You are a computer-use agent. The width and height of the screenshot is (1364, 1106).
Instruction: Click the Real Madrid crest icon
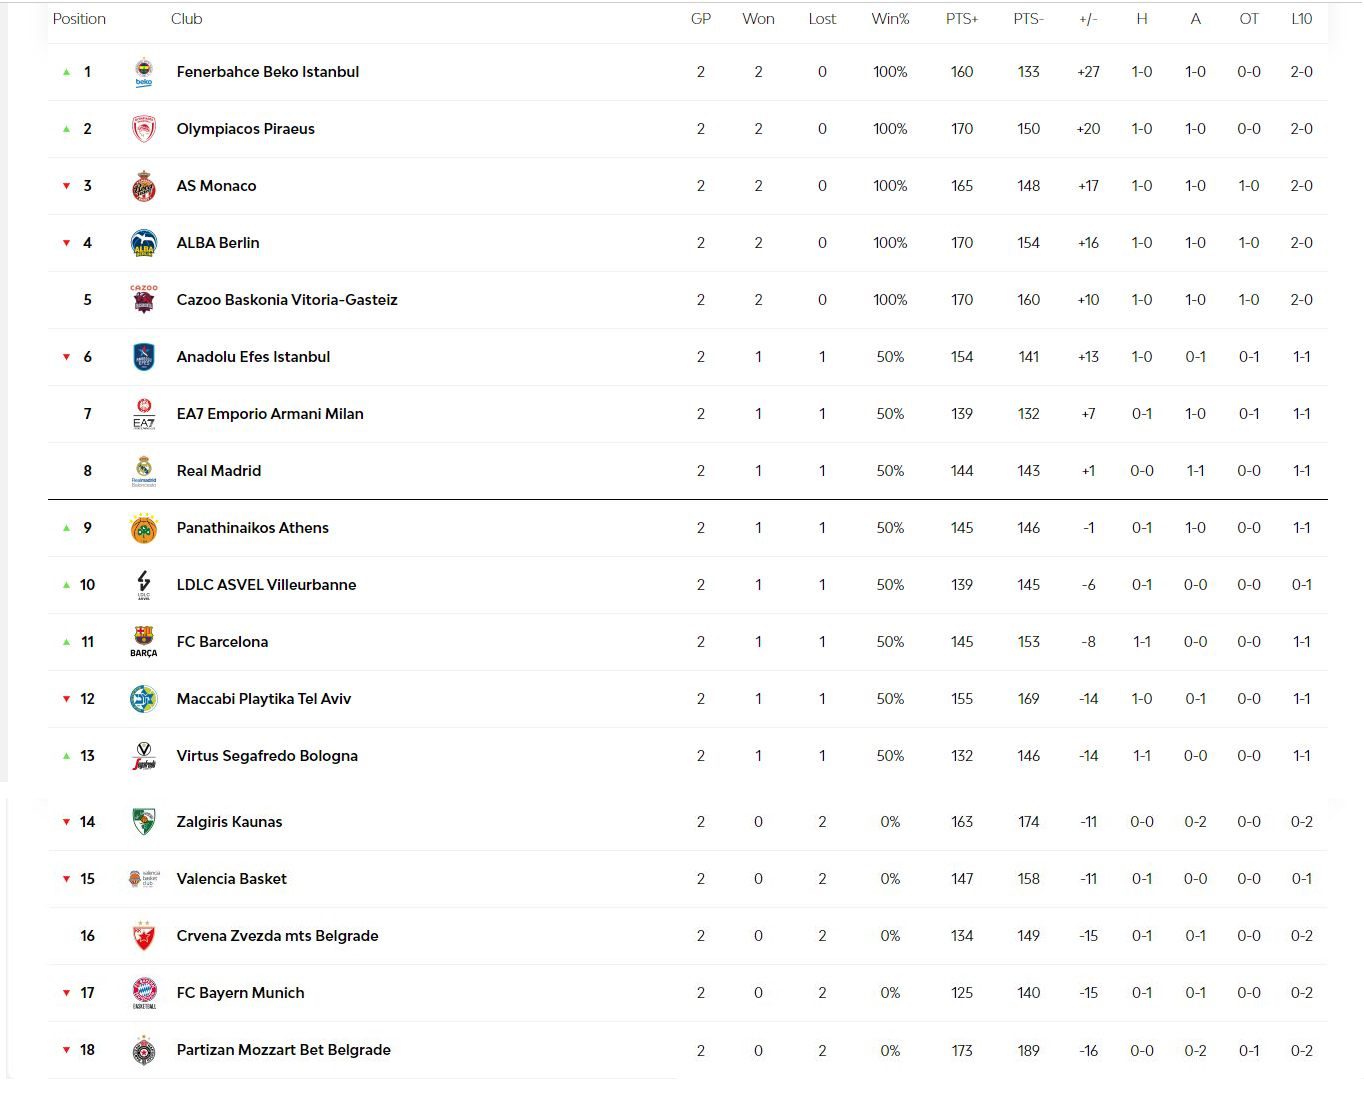click(144, 471)
